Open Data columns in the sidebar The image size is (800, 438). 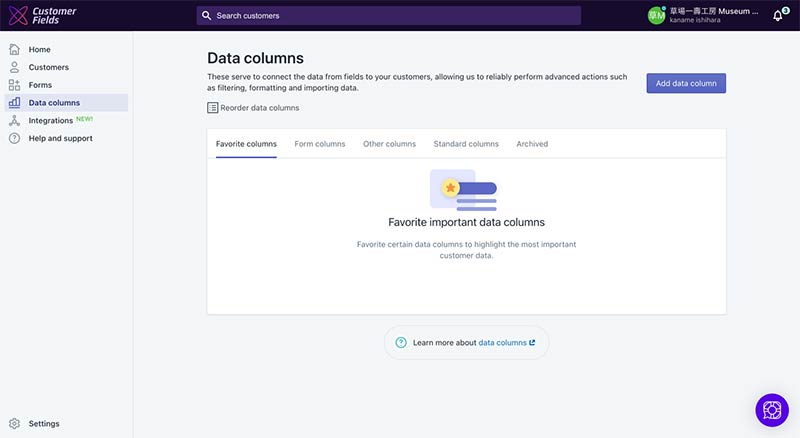54,103
